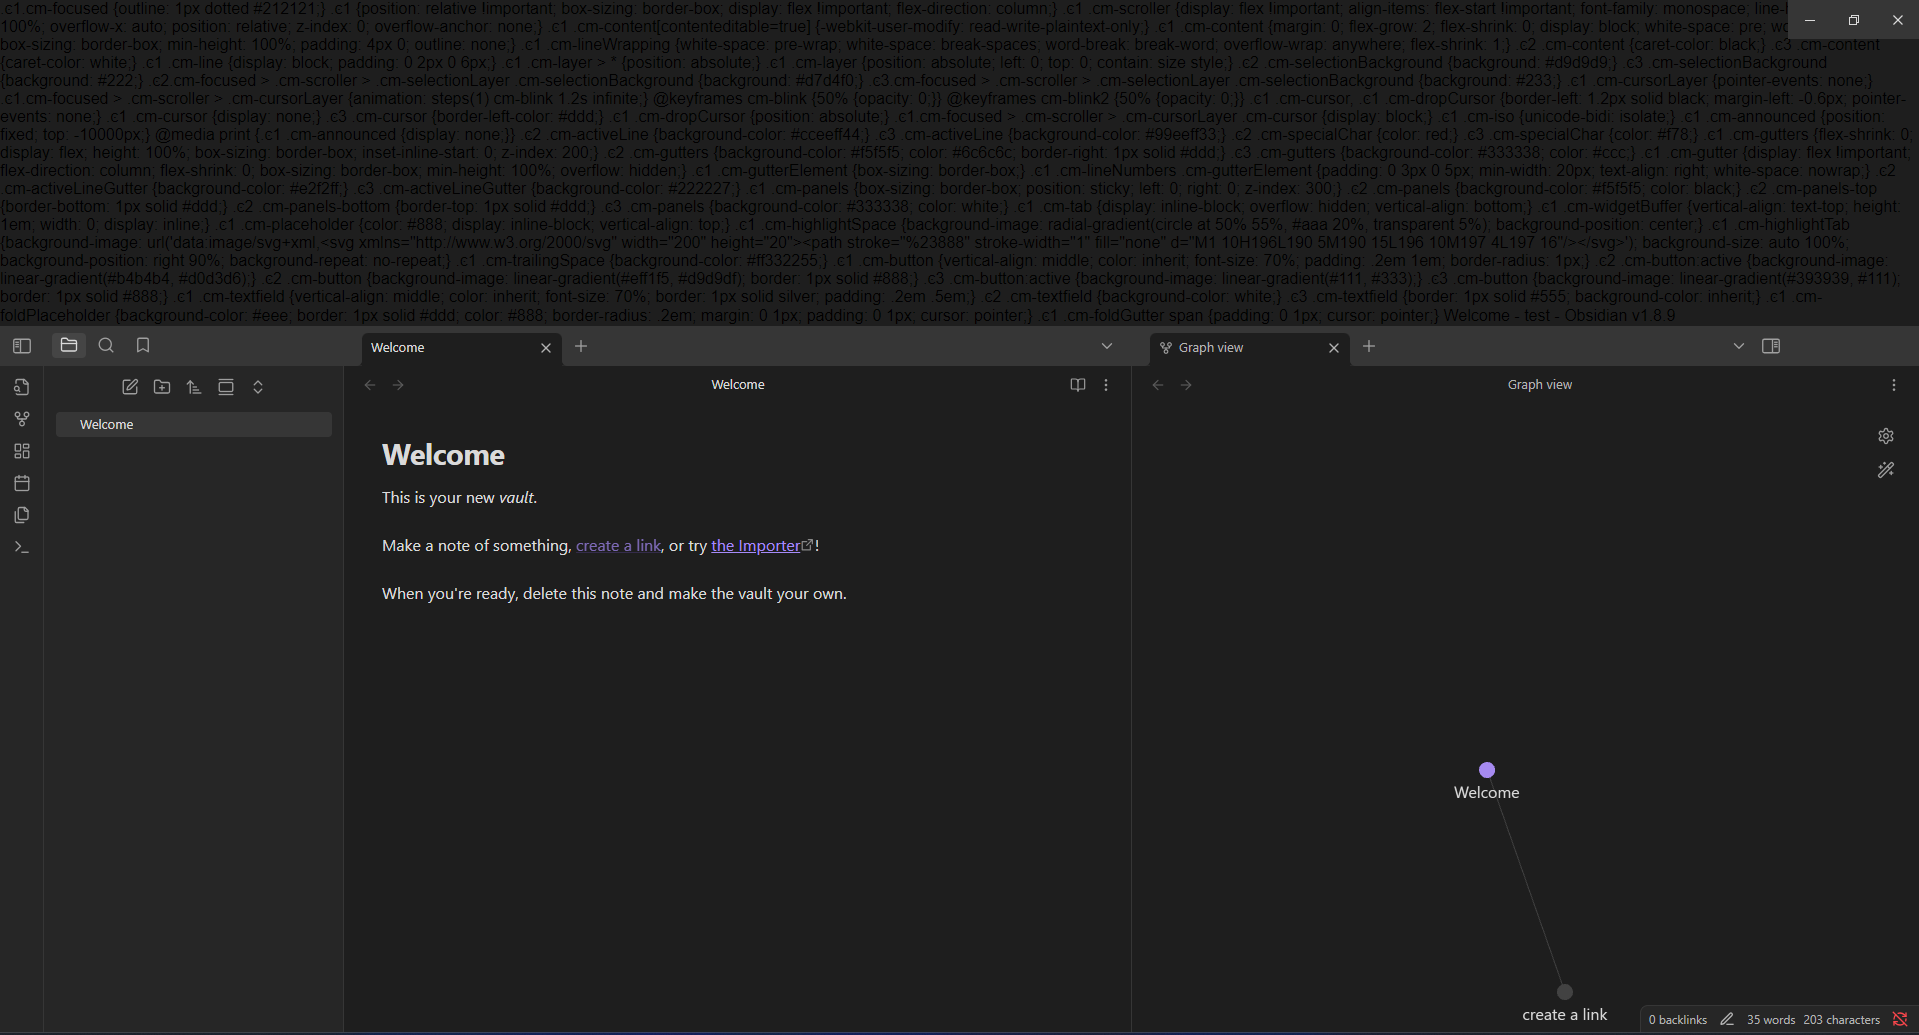Minimize the Obsidian window
This screenshot has height=1035, width=1919.
pyautogui.click(x=1809, y=20)
